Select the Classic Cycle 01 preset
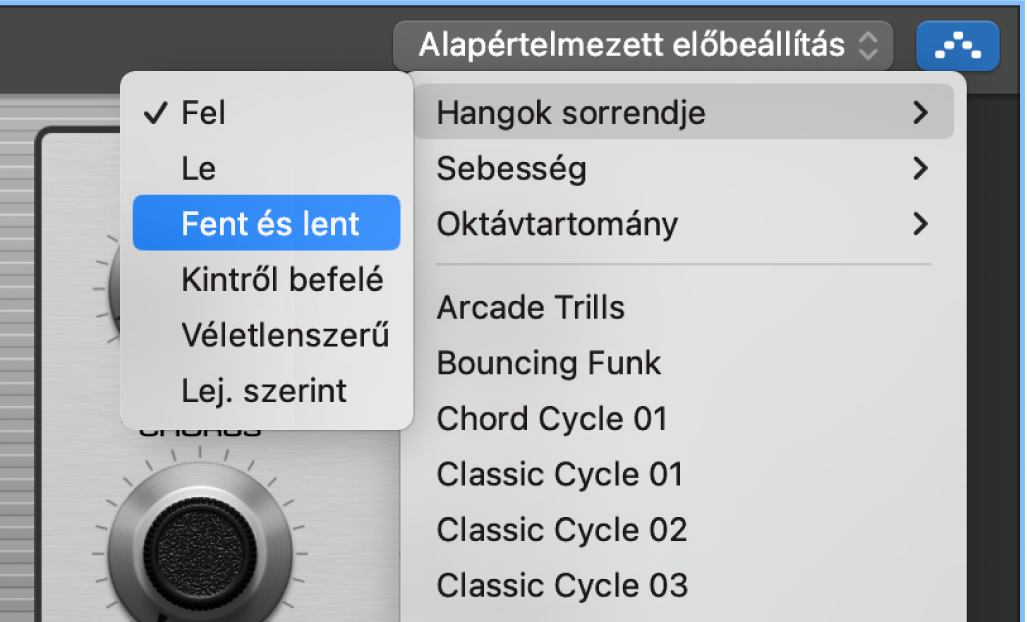Screen dimensions: 1027x622 (559, 474)
